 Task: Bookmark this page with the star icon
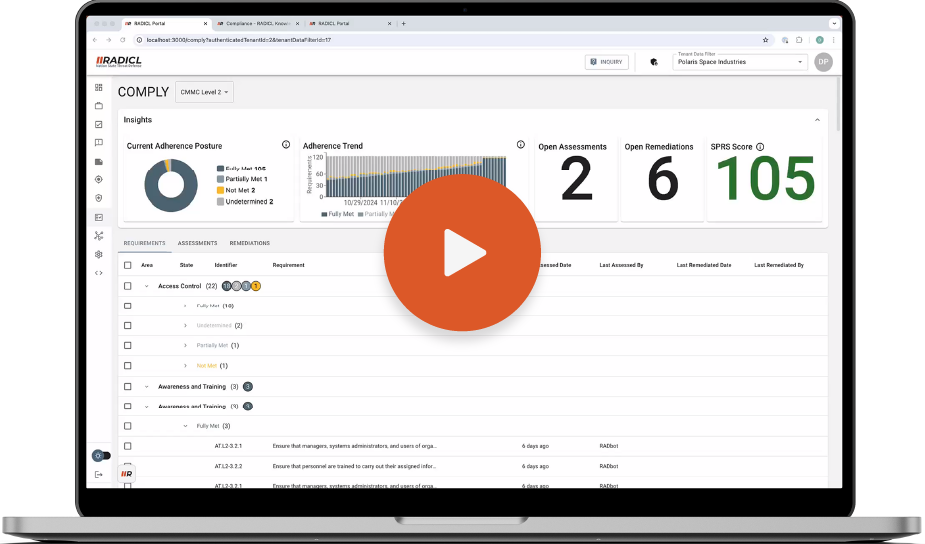pos(766,40)
